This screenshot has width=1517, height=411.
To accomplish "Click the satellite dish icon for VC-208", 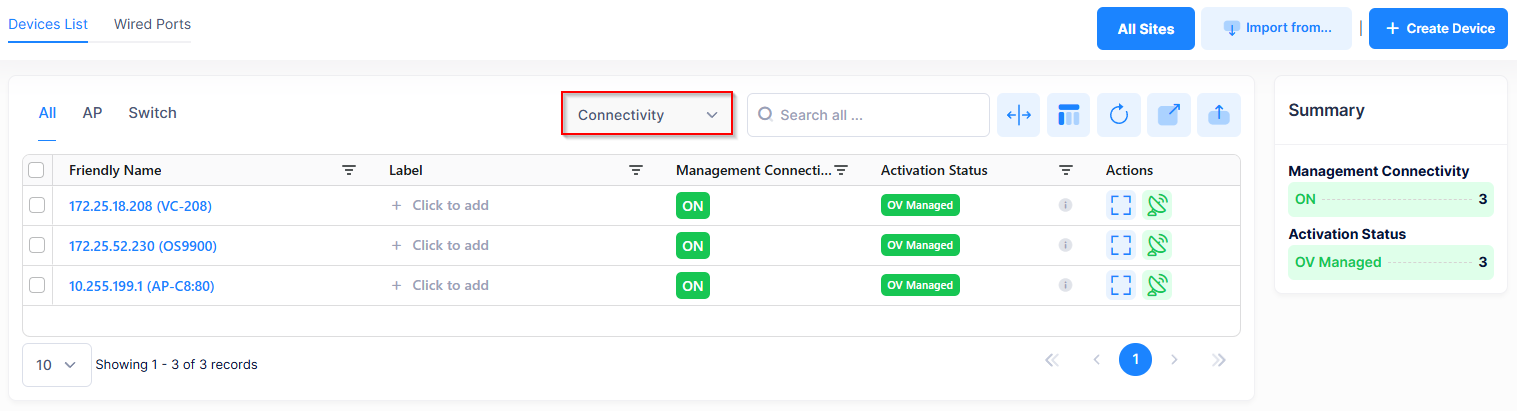I will [1157, 205].
